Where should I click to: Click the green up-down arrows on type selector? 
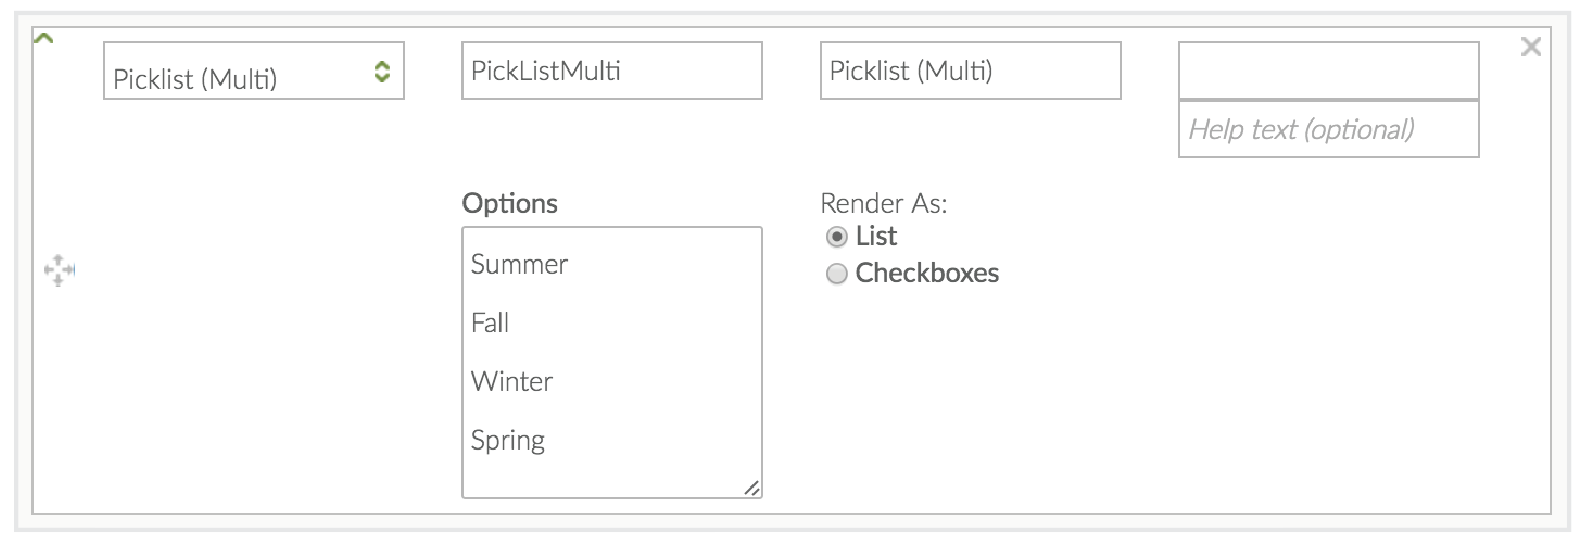click(382, 71)
